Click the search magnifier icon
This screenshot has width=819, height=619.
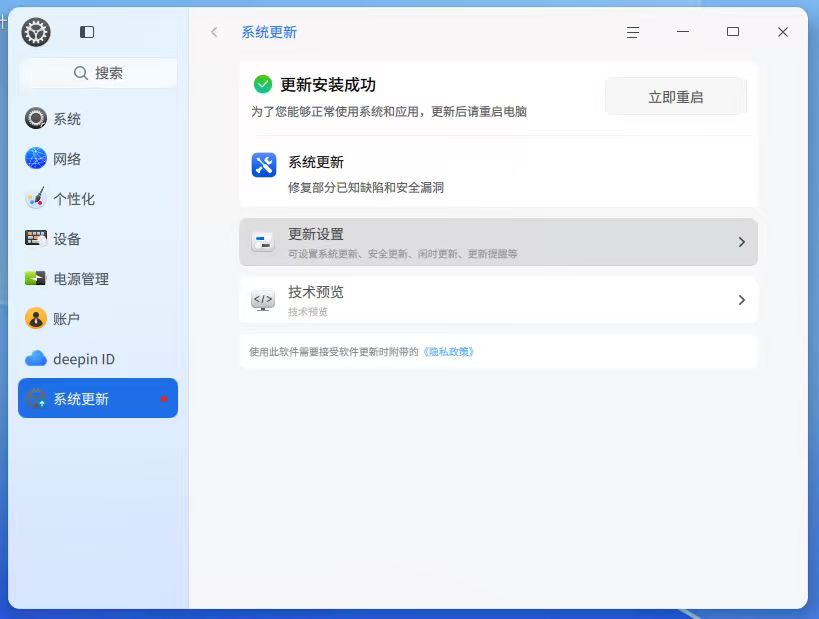pos(80,73)
